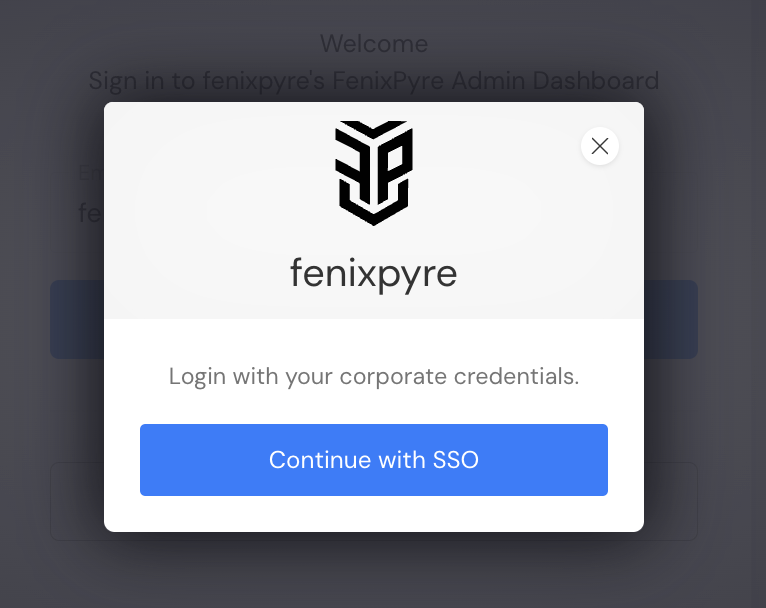The height and width of the screenshot is (608, 766).
Task: Click the Welcome heading behind the dialog
Action: [x=373, y=44]
